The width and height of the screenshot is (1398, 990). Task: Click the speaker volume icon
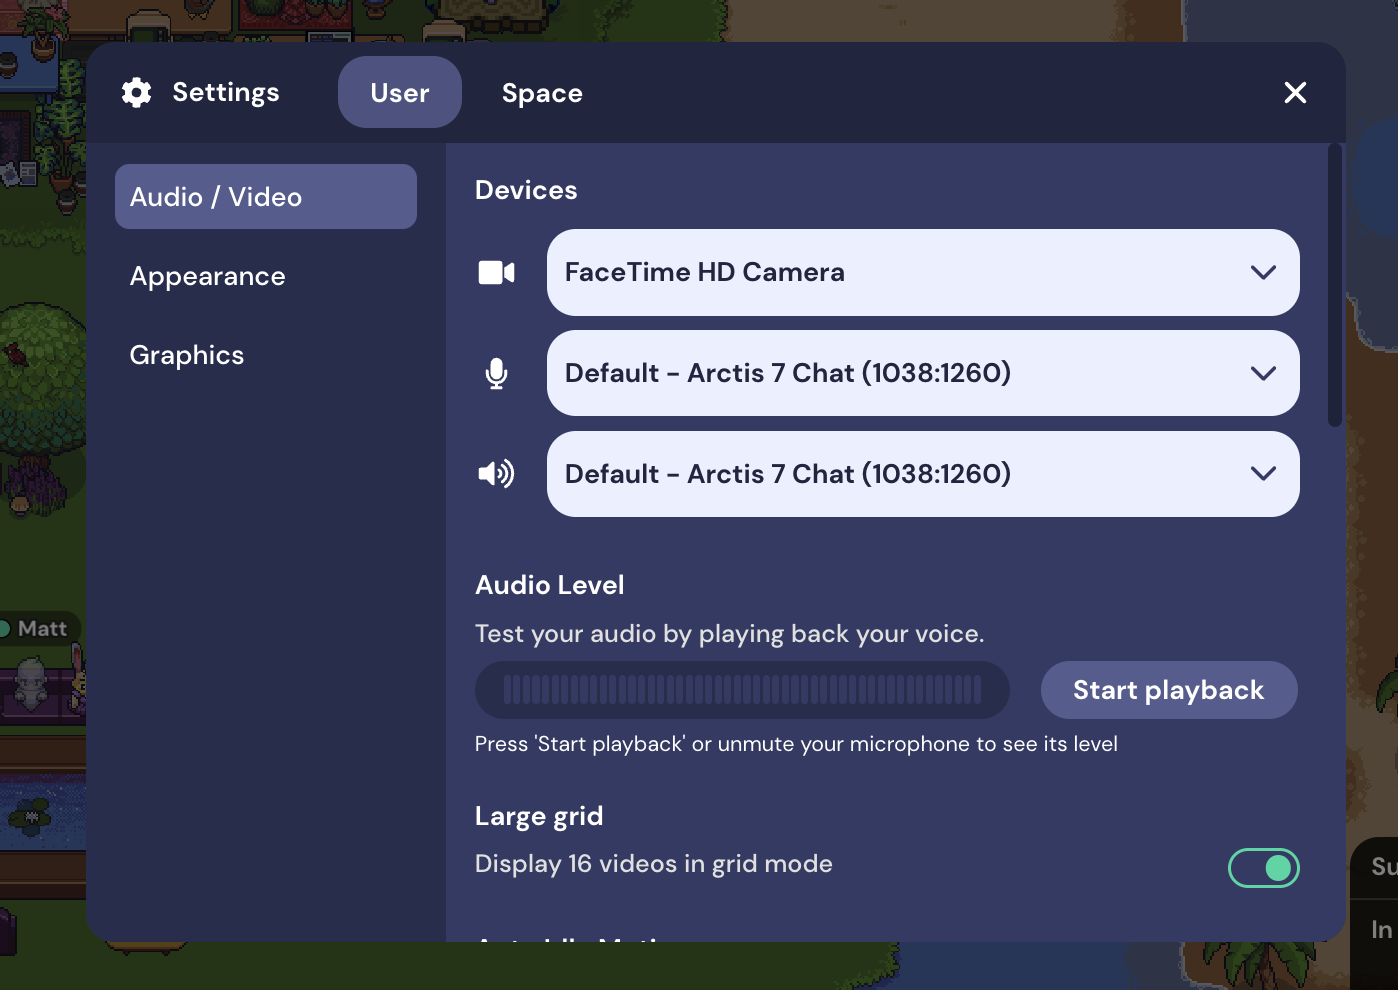click(x=496, y=473)
